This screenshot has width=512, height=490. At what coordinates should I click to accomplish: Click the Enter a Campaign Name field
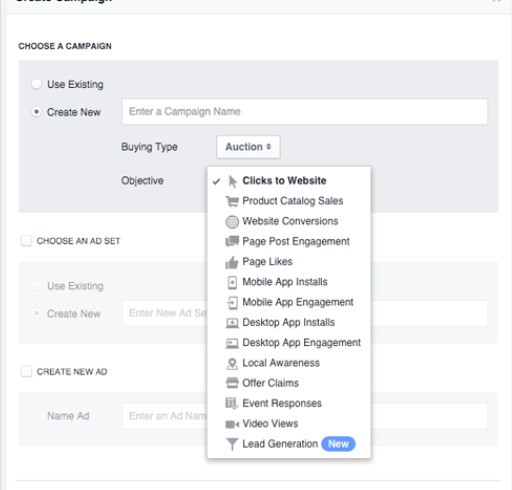point(305,112)
